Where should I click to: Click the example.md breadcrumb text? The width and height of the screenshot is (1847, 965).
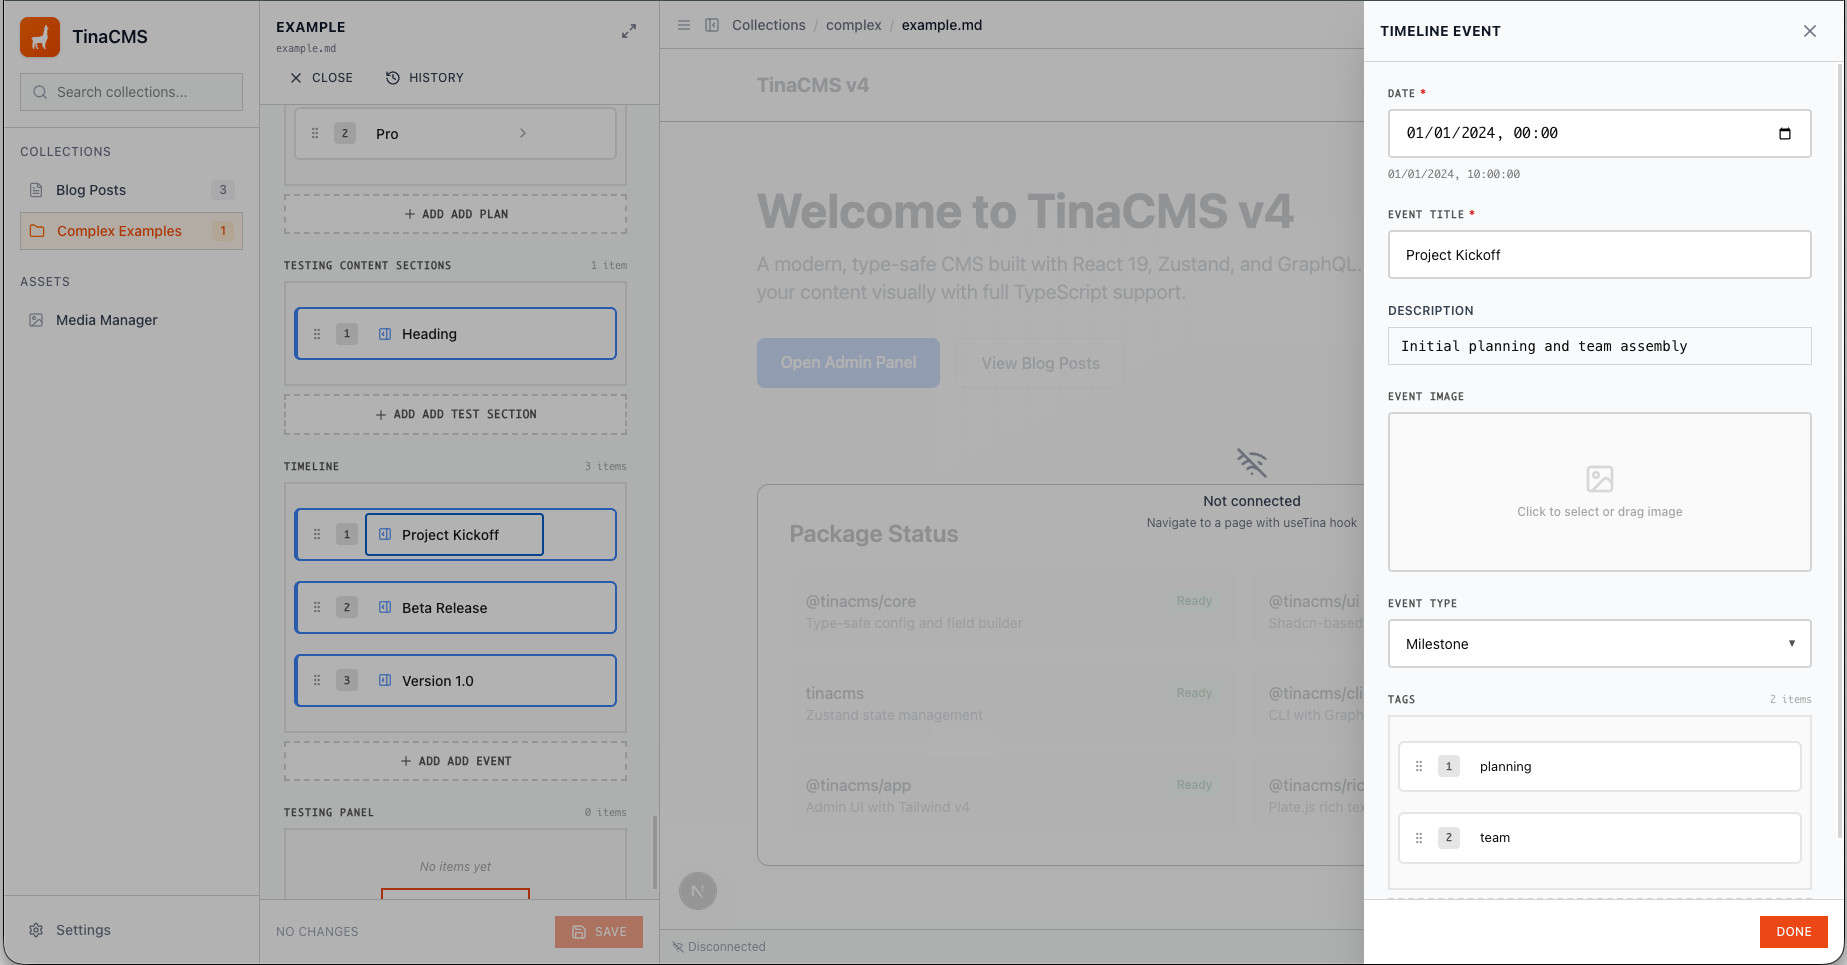[x=942, y=25]
